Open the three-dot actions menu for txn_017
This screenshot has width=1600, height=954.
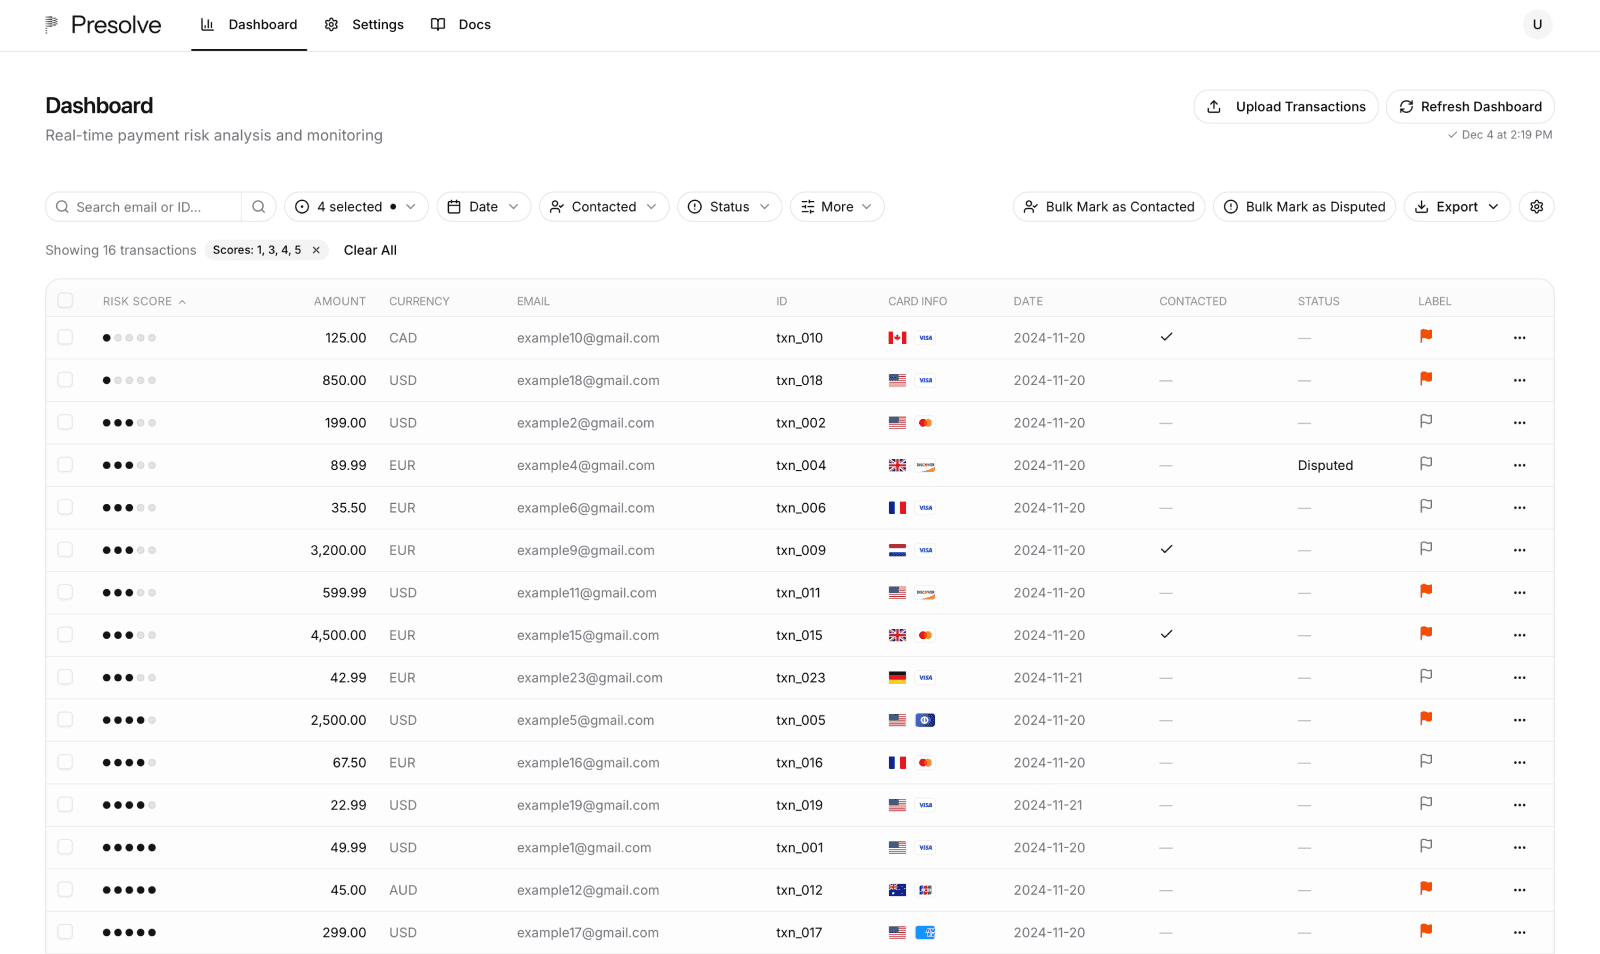1519,931
